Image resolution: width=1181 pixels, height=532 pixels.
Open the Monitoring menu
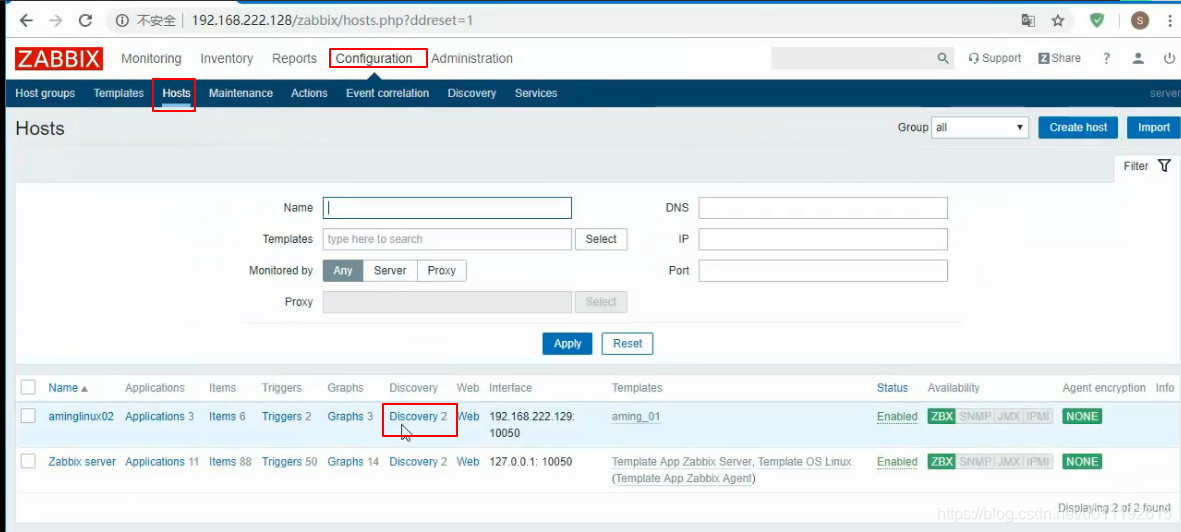[x=151, y=59]
